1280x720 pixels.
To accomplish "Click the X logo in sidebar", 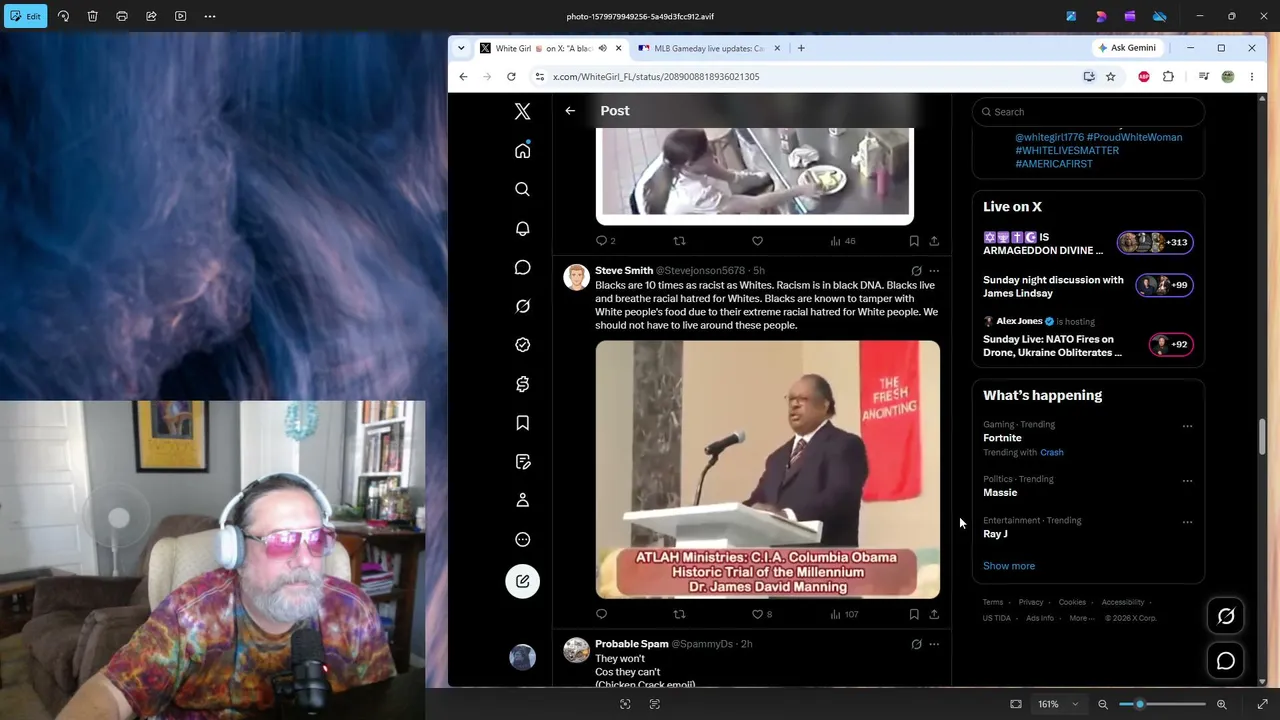I will point(522,111).
